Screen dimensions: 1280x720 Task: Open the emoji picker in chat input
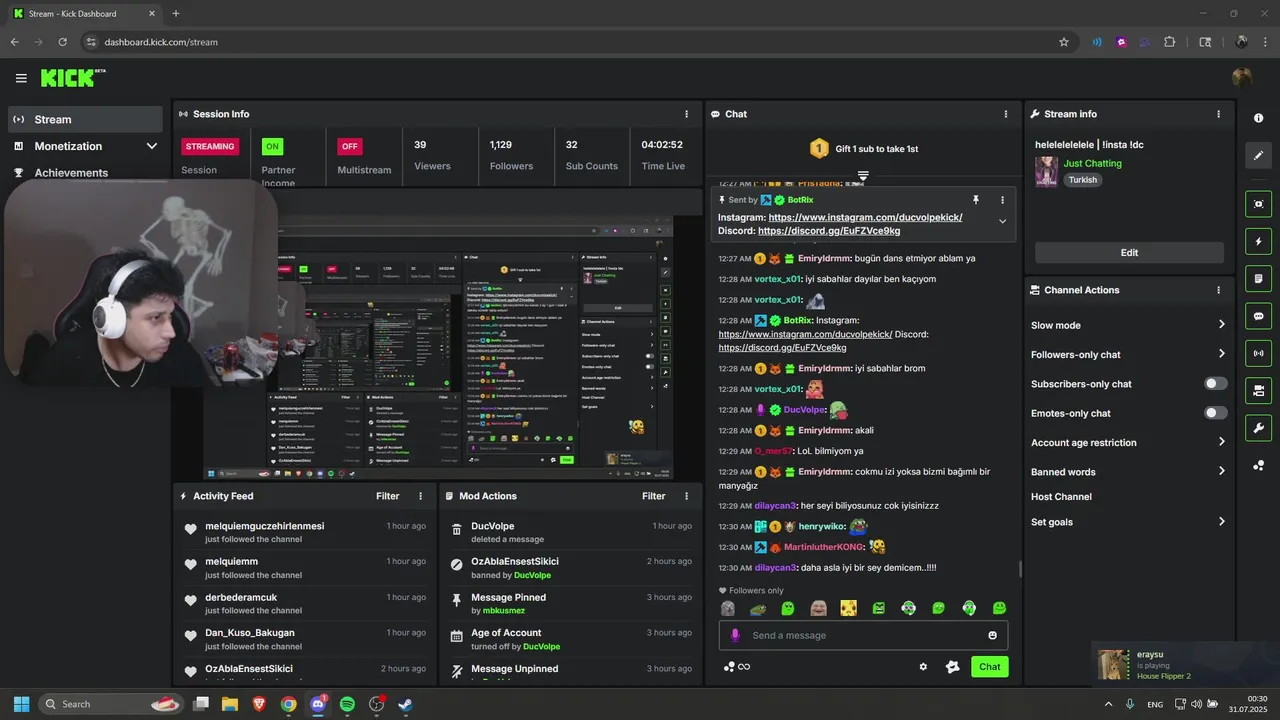pos(992,635)
